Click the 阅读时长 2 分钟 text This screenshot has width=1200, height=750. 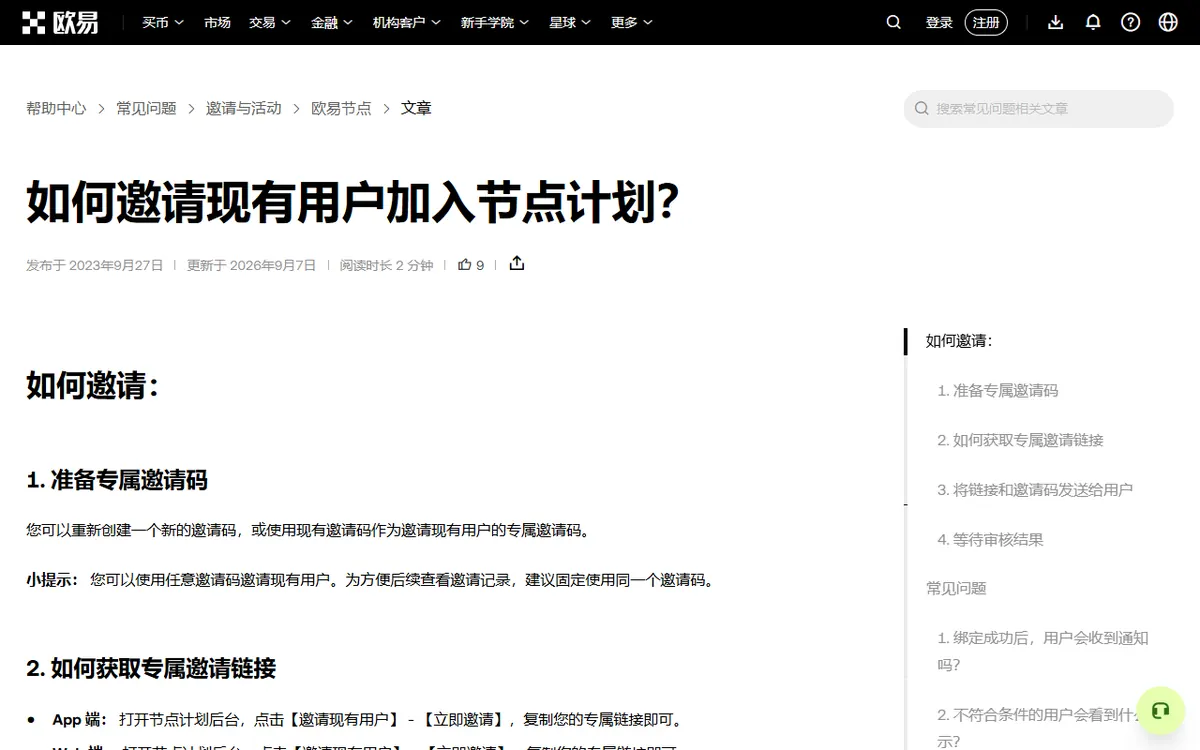tap(386, 265)
